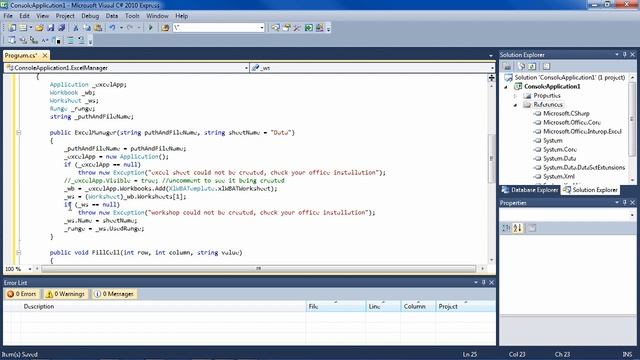
Task: Select the System.Data.DataSetExtensions reference
Action: [584, 168]
